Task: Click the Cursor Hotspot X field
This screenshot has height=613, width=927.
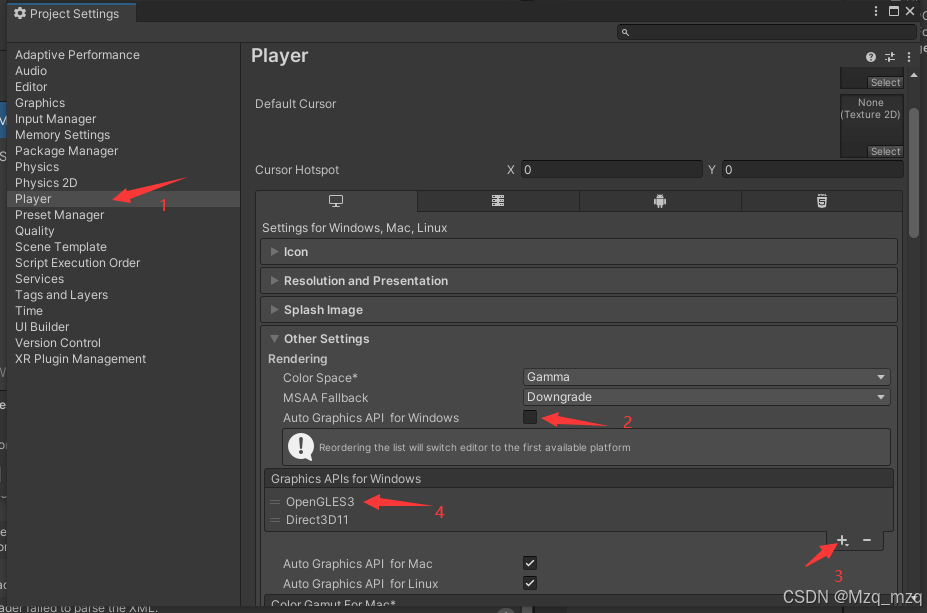Action: (611, 170)
